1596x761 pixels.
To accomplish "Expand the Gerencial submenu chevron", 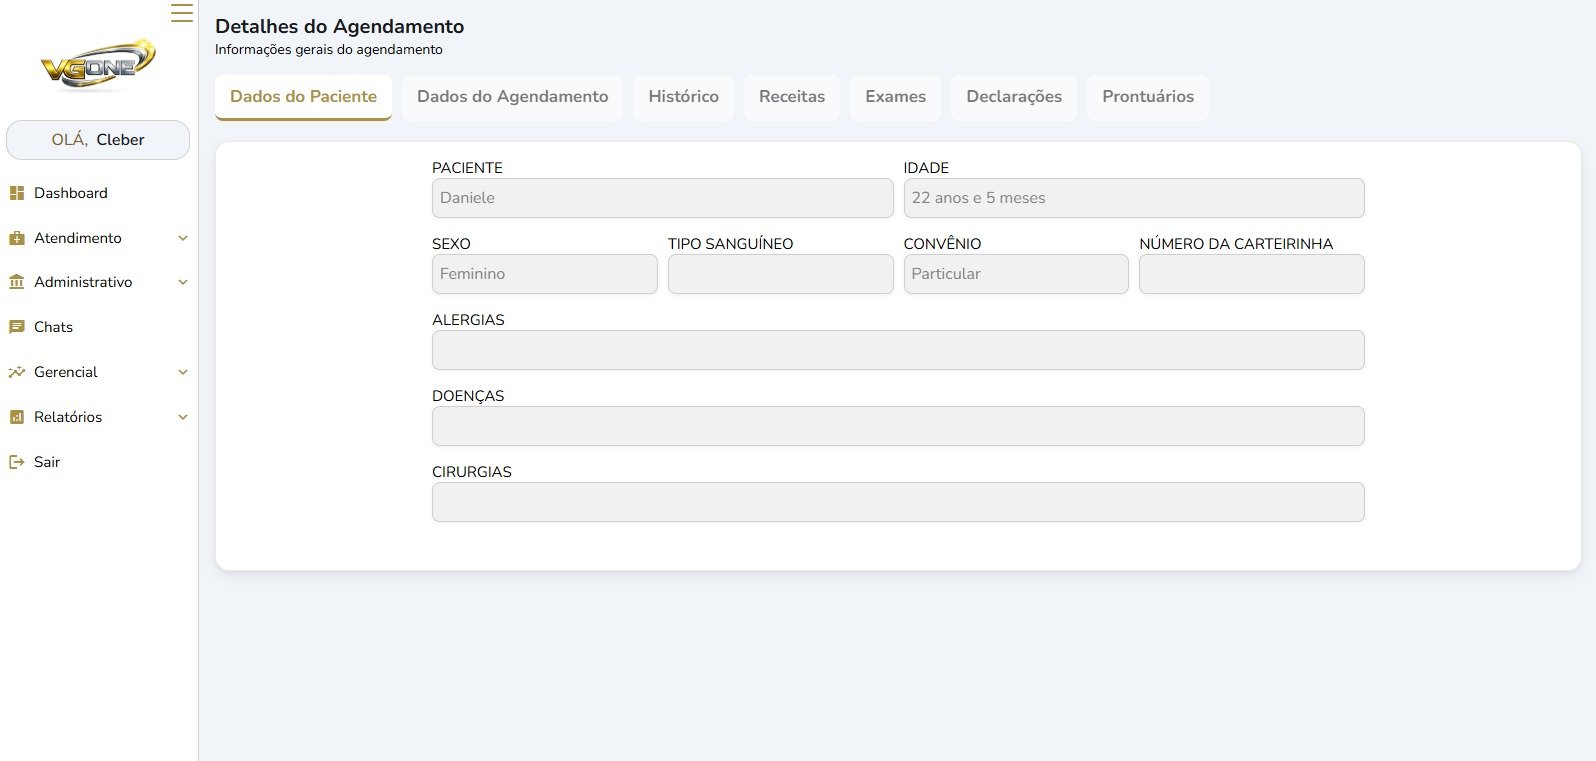I will click(183, 372).
